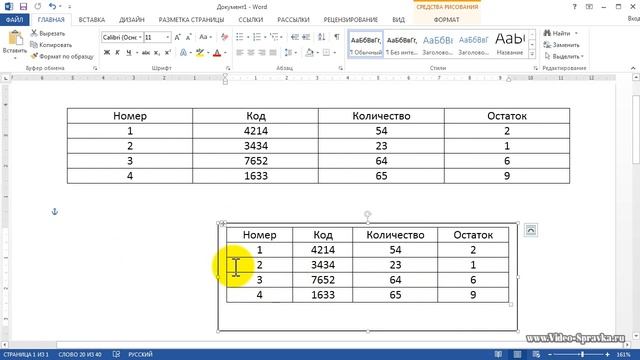
Task: Open the Select (Выделить) dropdown
Action: pos(564,56)
